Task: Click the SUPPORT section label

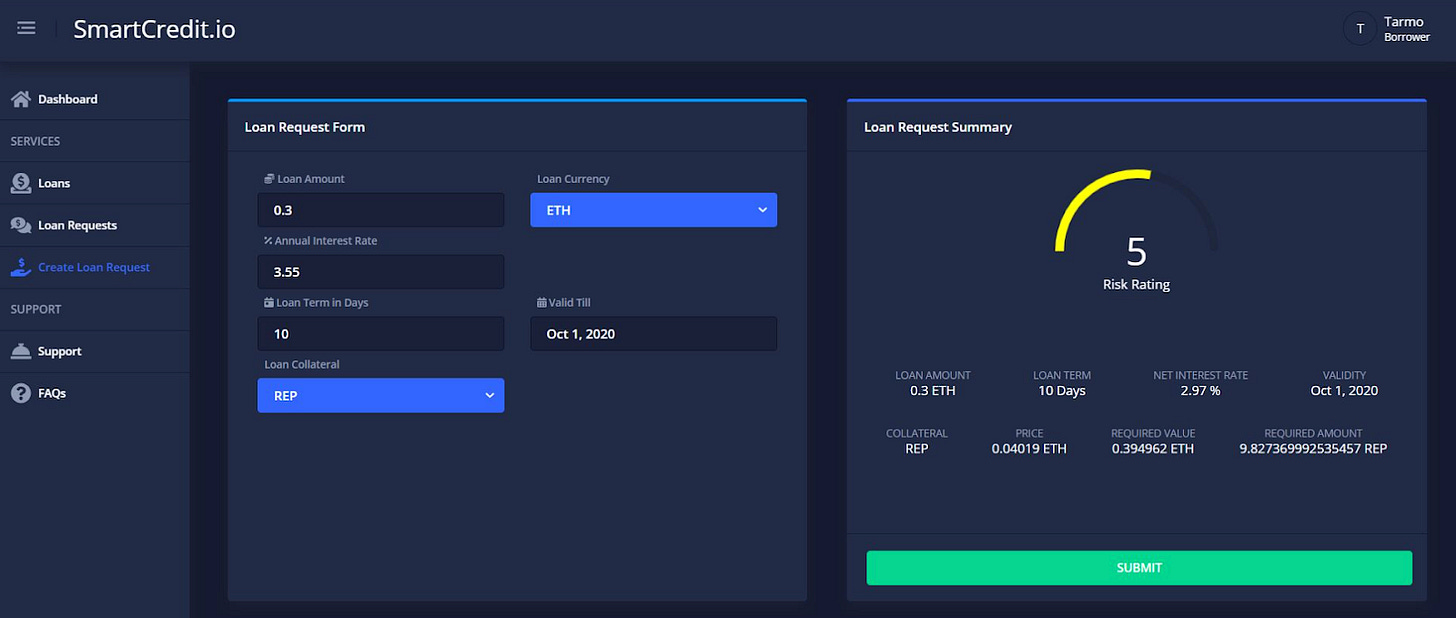Action: pos(36,309)
